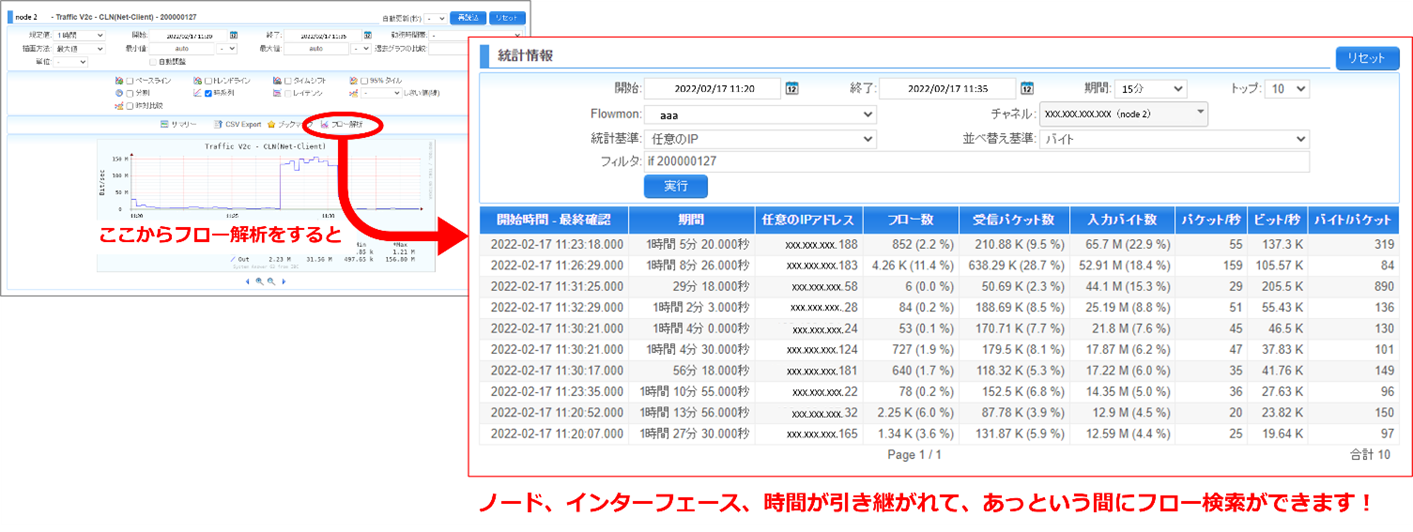Sort by 期間 column header
Image resolution: width=1413 pixels, height=532 pixels.
coord(692,219)
